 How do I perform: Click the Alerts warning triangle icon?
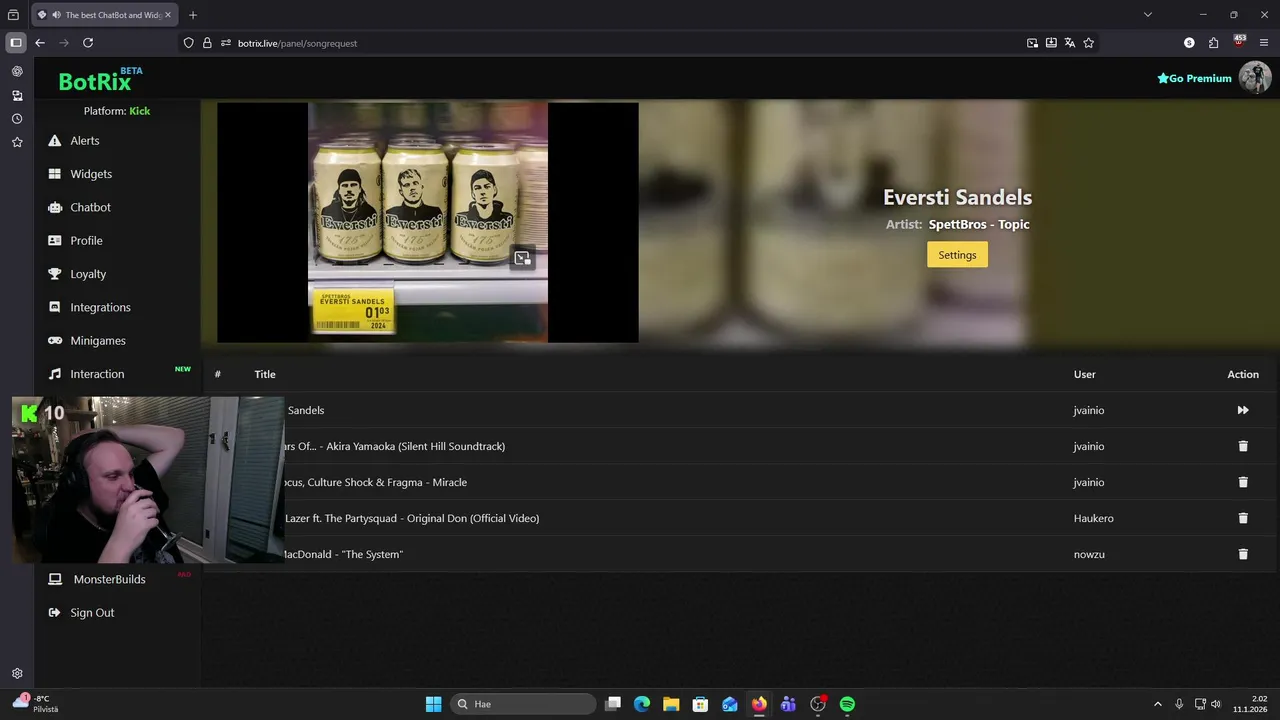point(54,141)
